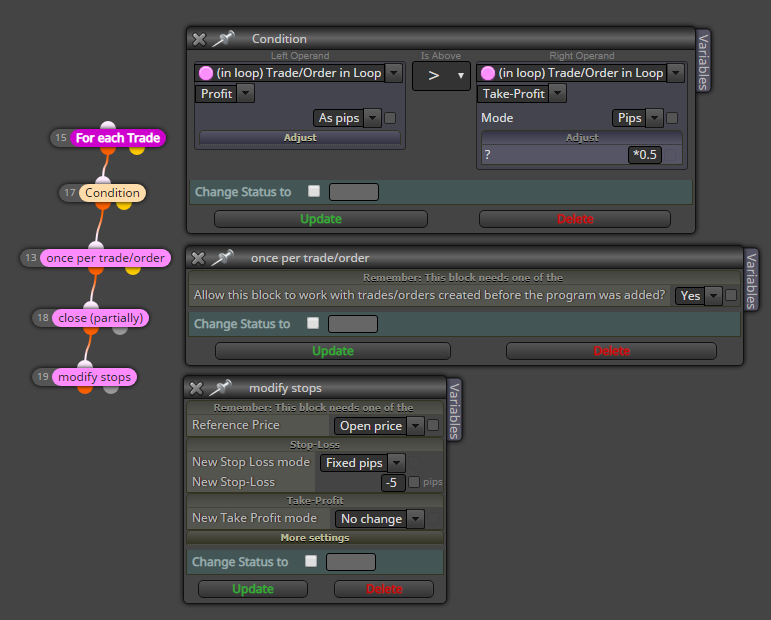Expand More settings in modify stops
Screen dimensions: 771x620
click(x=315, y=537)
